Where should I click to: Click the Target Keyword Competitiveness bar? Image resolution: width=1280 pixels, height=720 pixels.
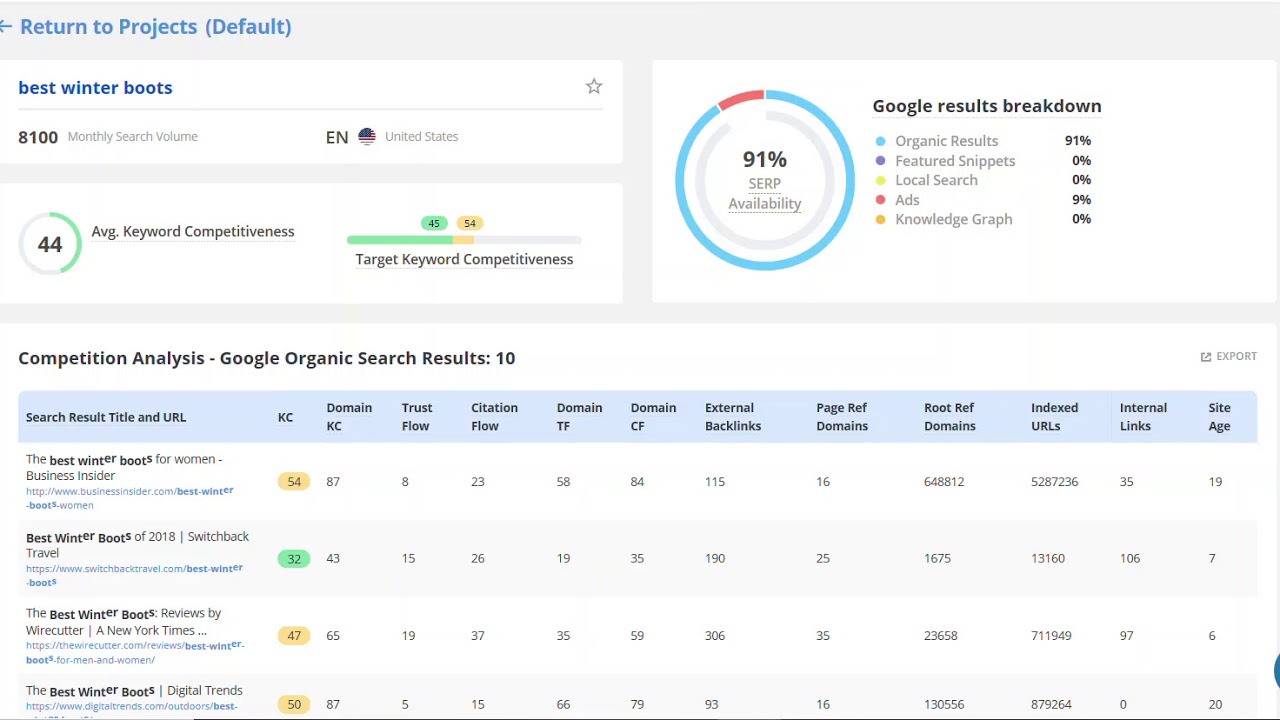[464, 240]
